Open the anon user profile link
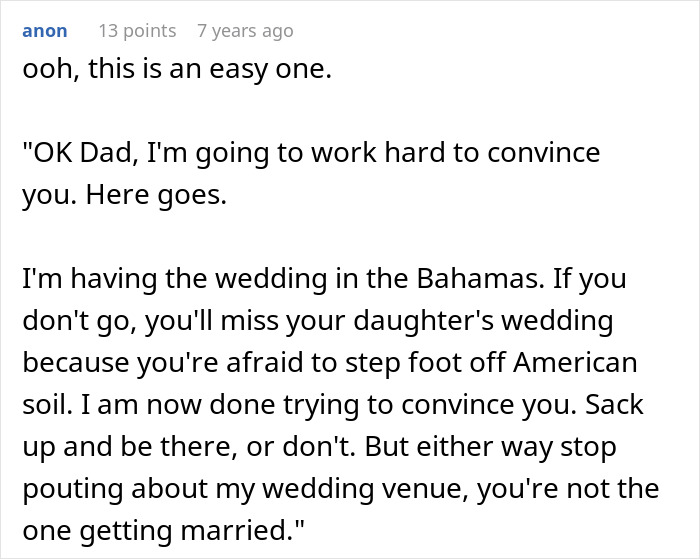This screenshot has width=700, height=559. point(45,31)
